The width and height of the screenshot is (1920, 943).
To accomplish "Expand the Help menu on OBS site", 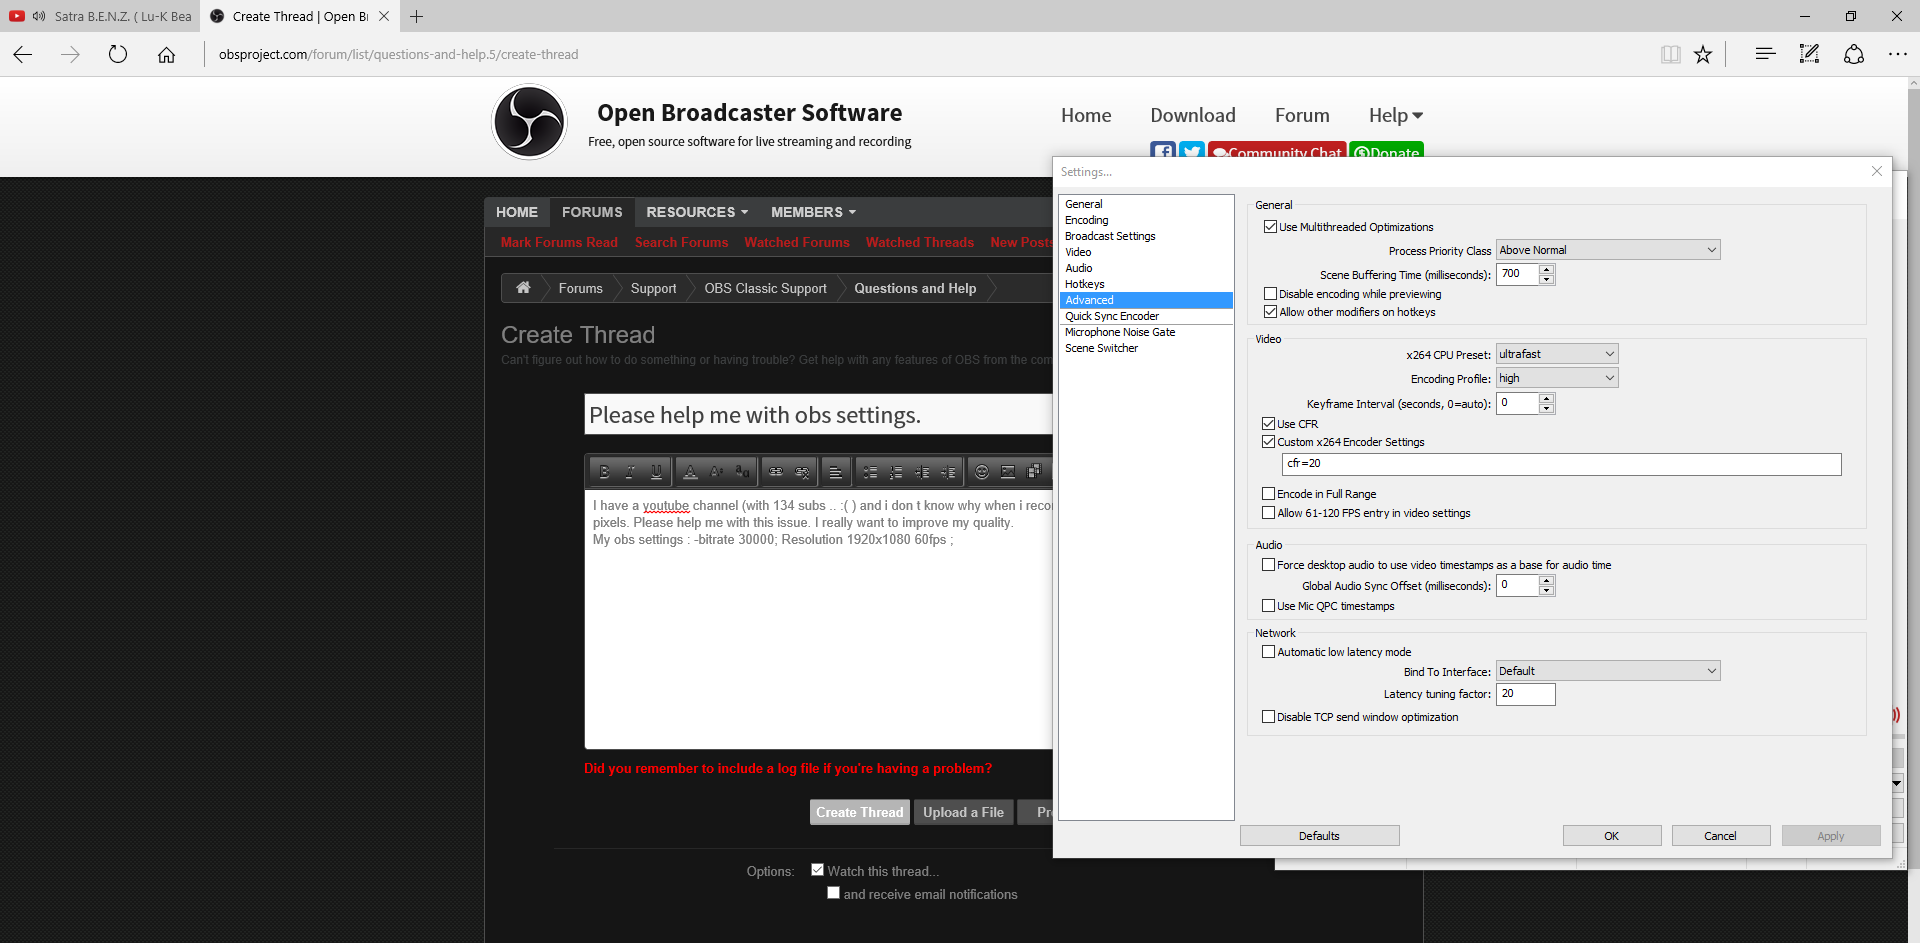I will (1396, 115).
